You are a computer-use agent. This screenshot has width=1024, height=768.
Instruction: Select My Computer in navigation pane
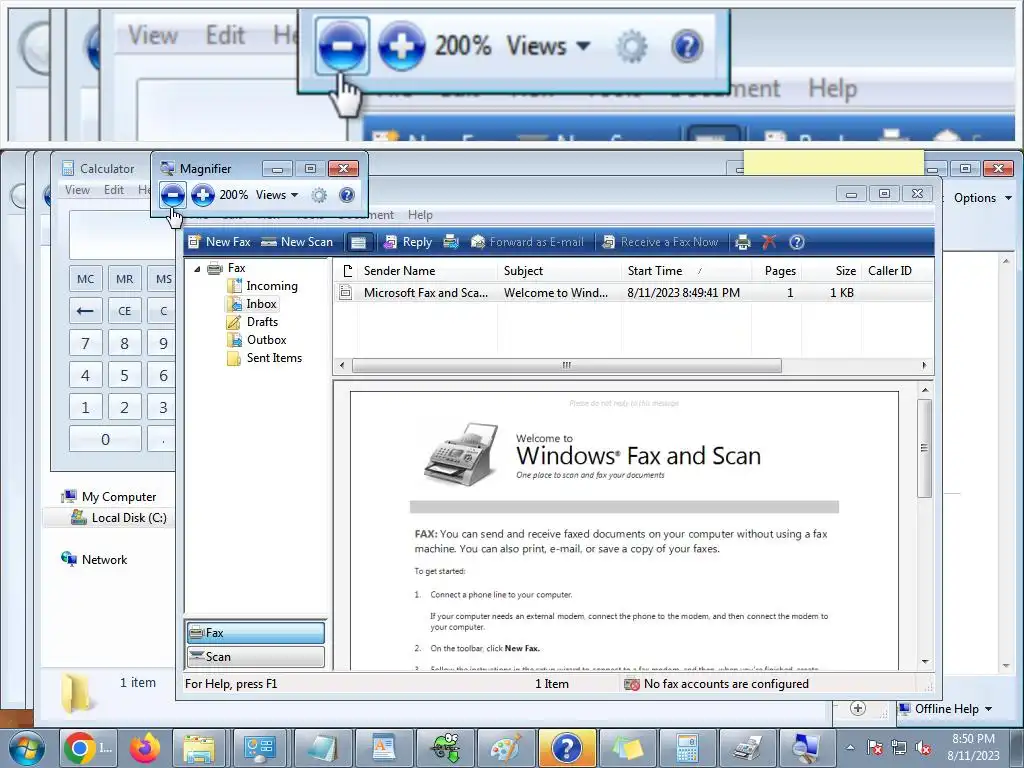pos(109,497)
